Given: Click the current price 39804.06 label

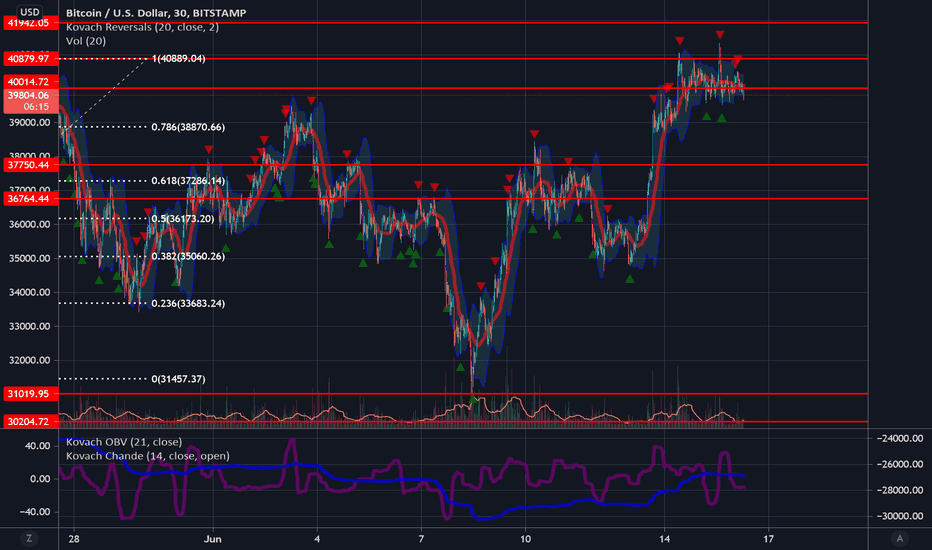Looking at the screenshot, I should (x=30, y=101).
